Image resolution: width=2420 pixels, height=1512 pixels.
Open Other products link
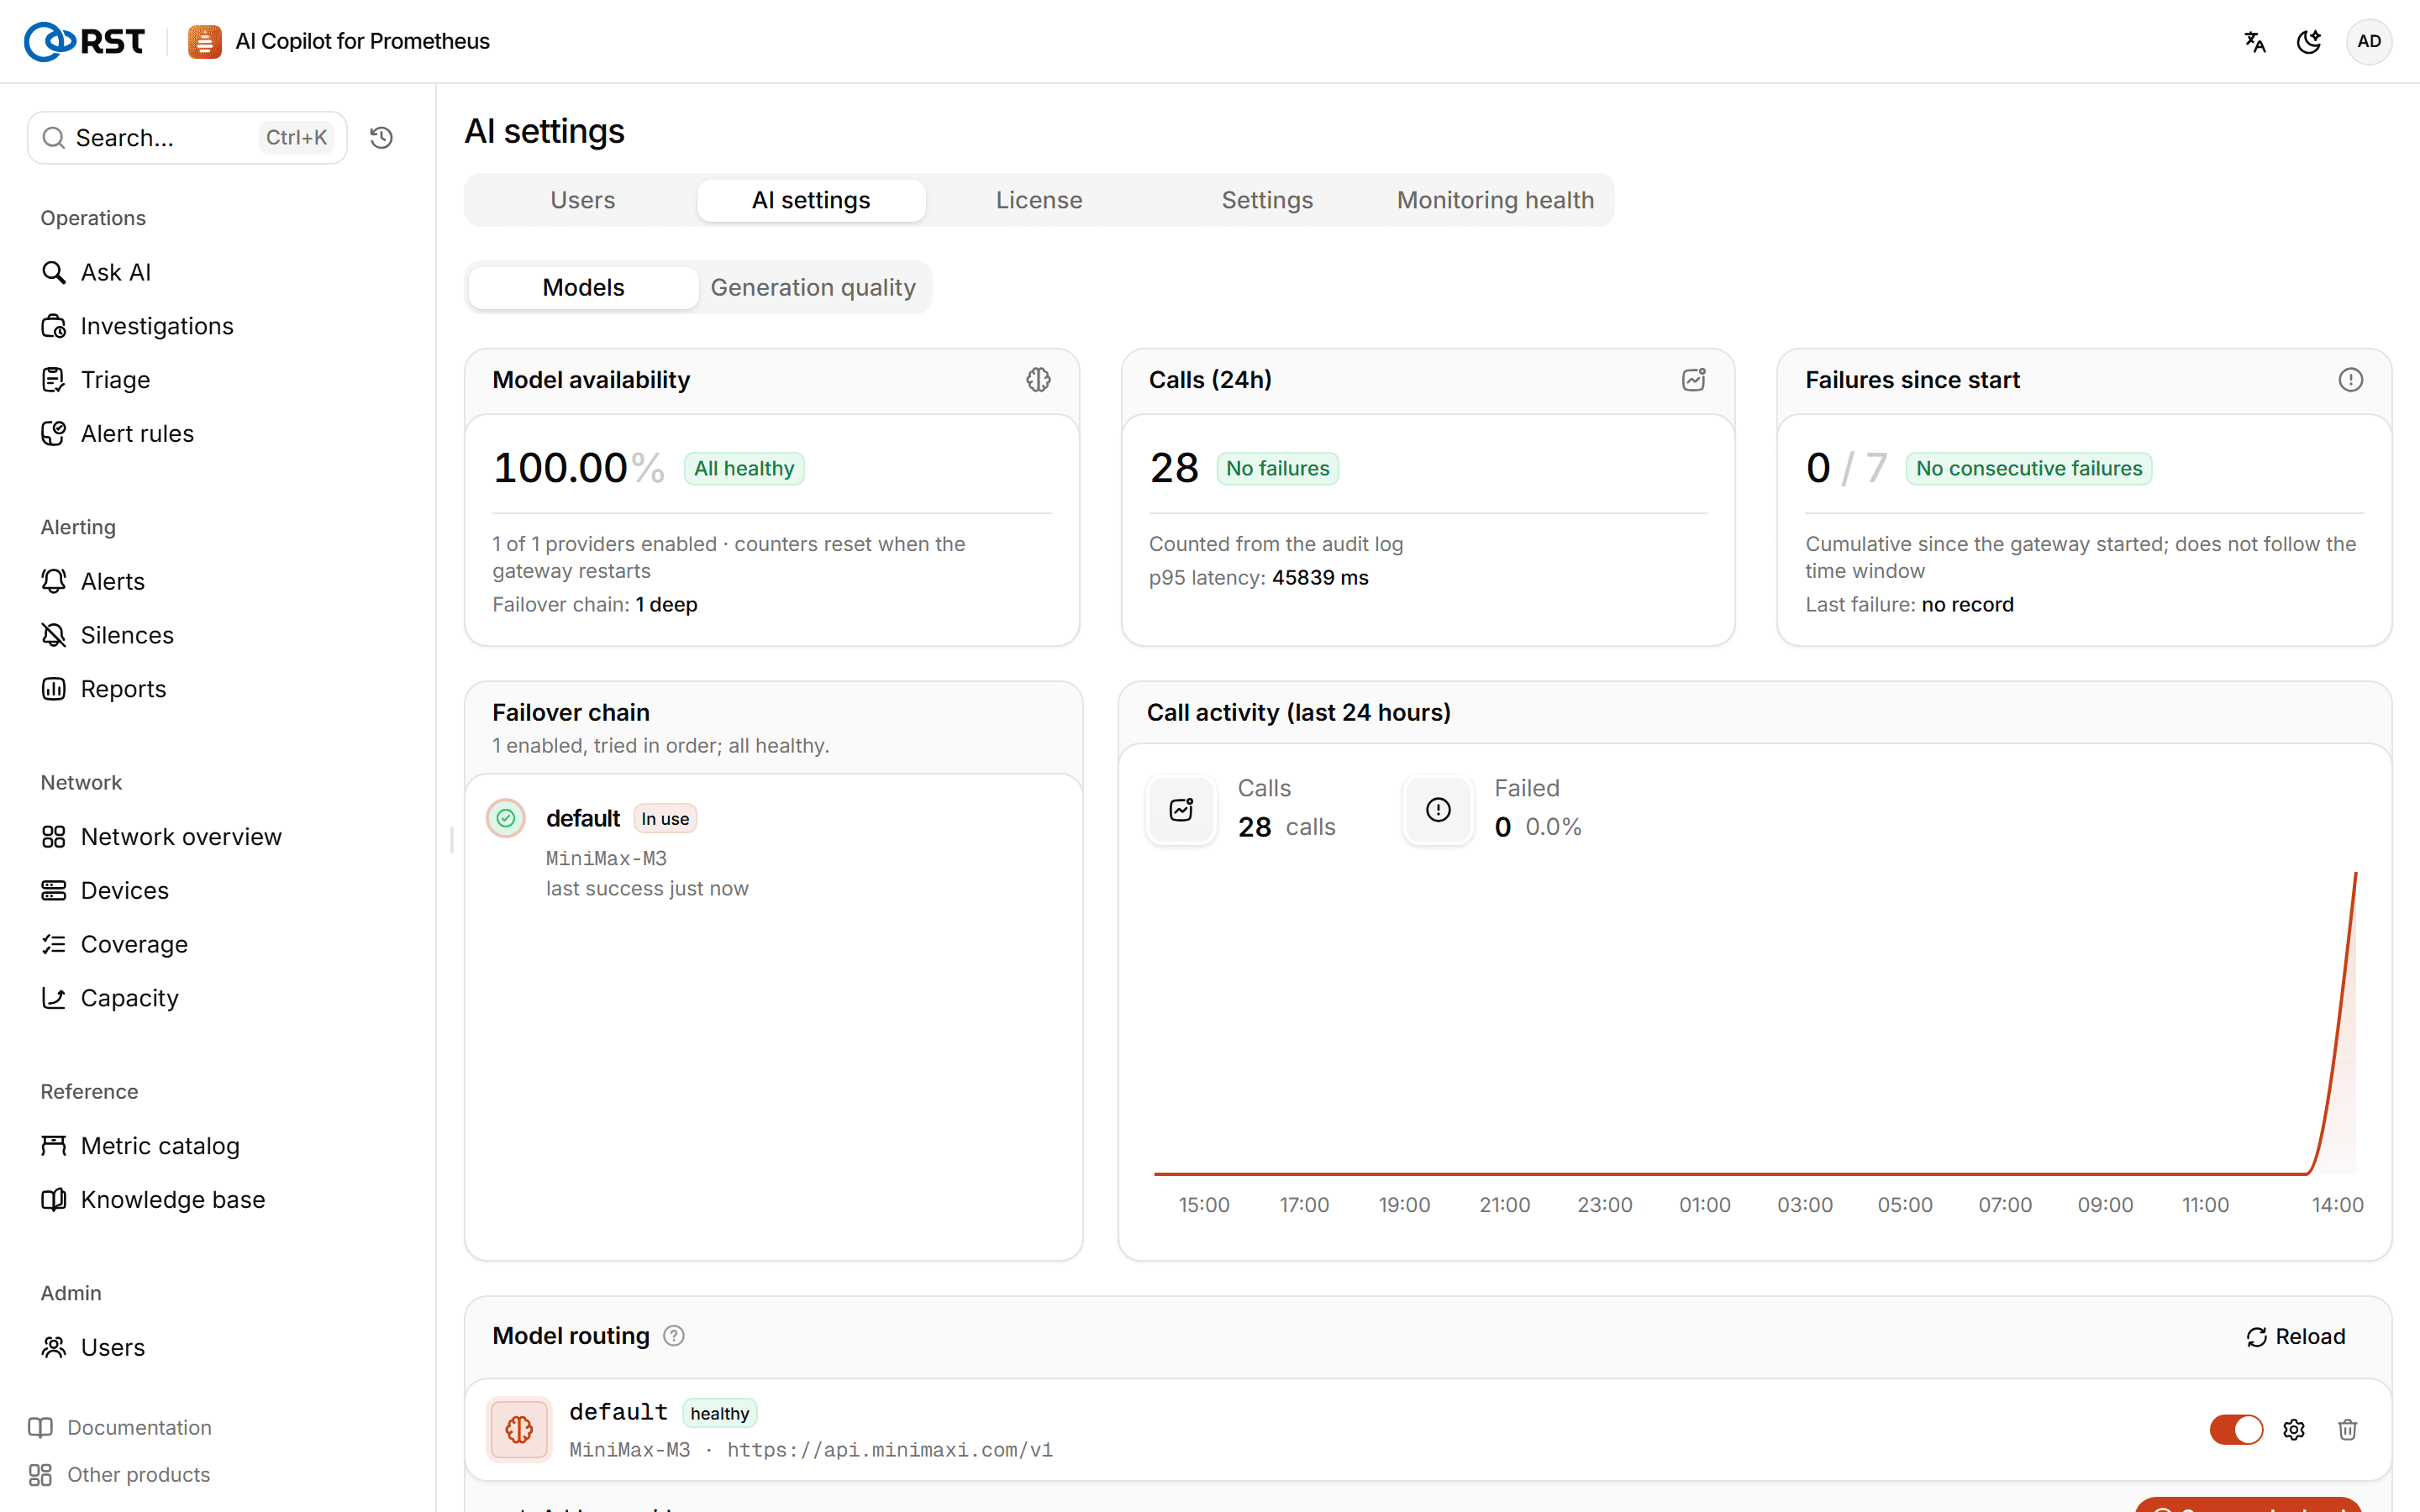[x=120, y=1475]
